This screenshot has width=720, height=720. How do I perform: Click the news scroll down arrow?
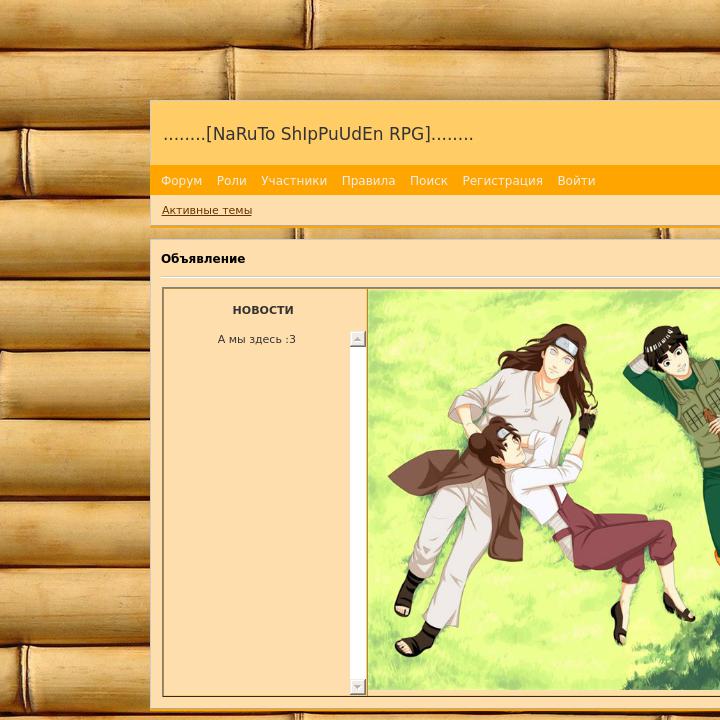click(x=358, y=686)
